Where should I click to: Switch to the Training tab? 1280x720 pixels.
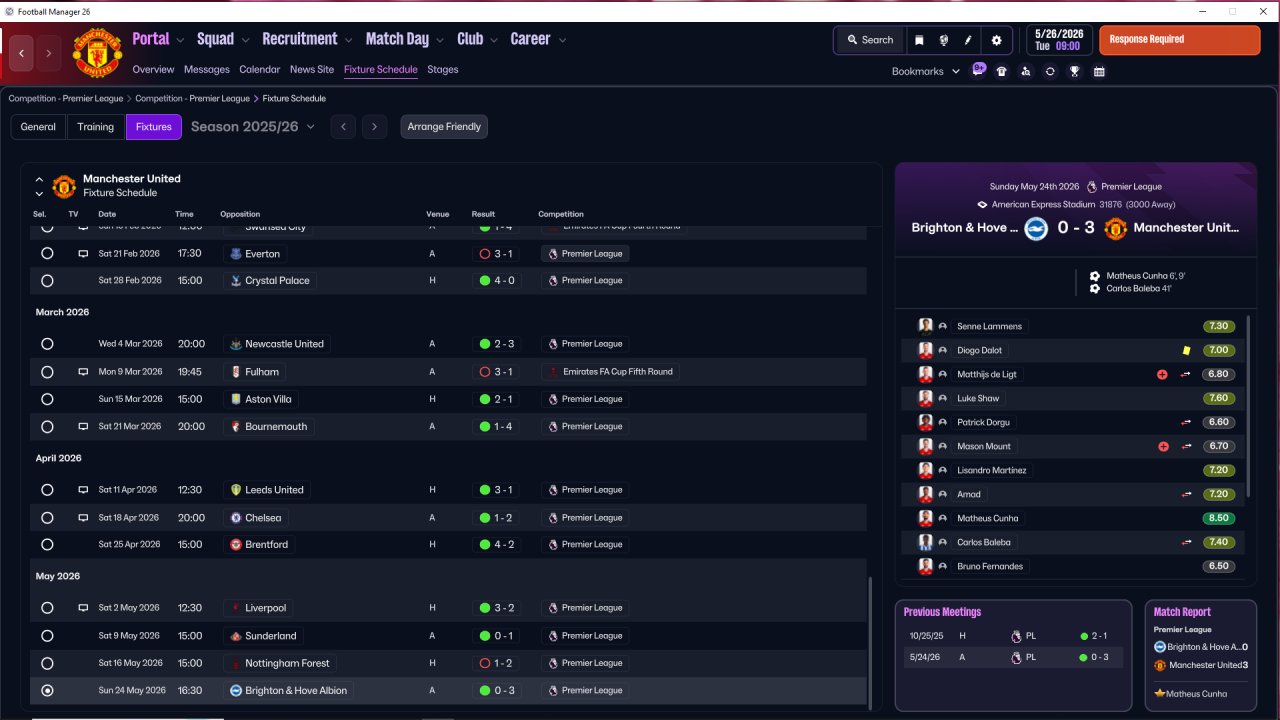[96, 127]
